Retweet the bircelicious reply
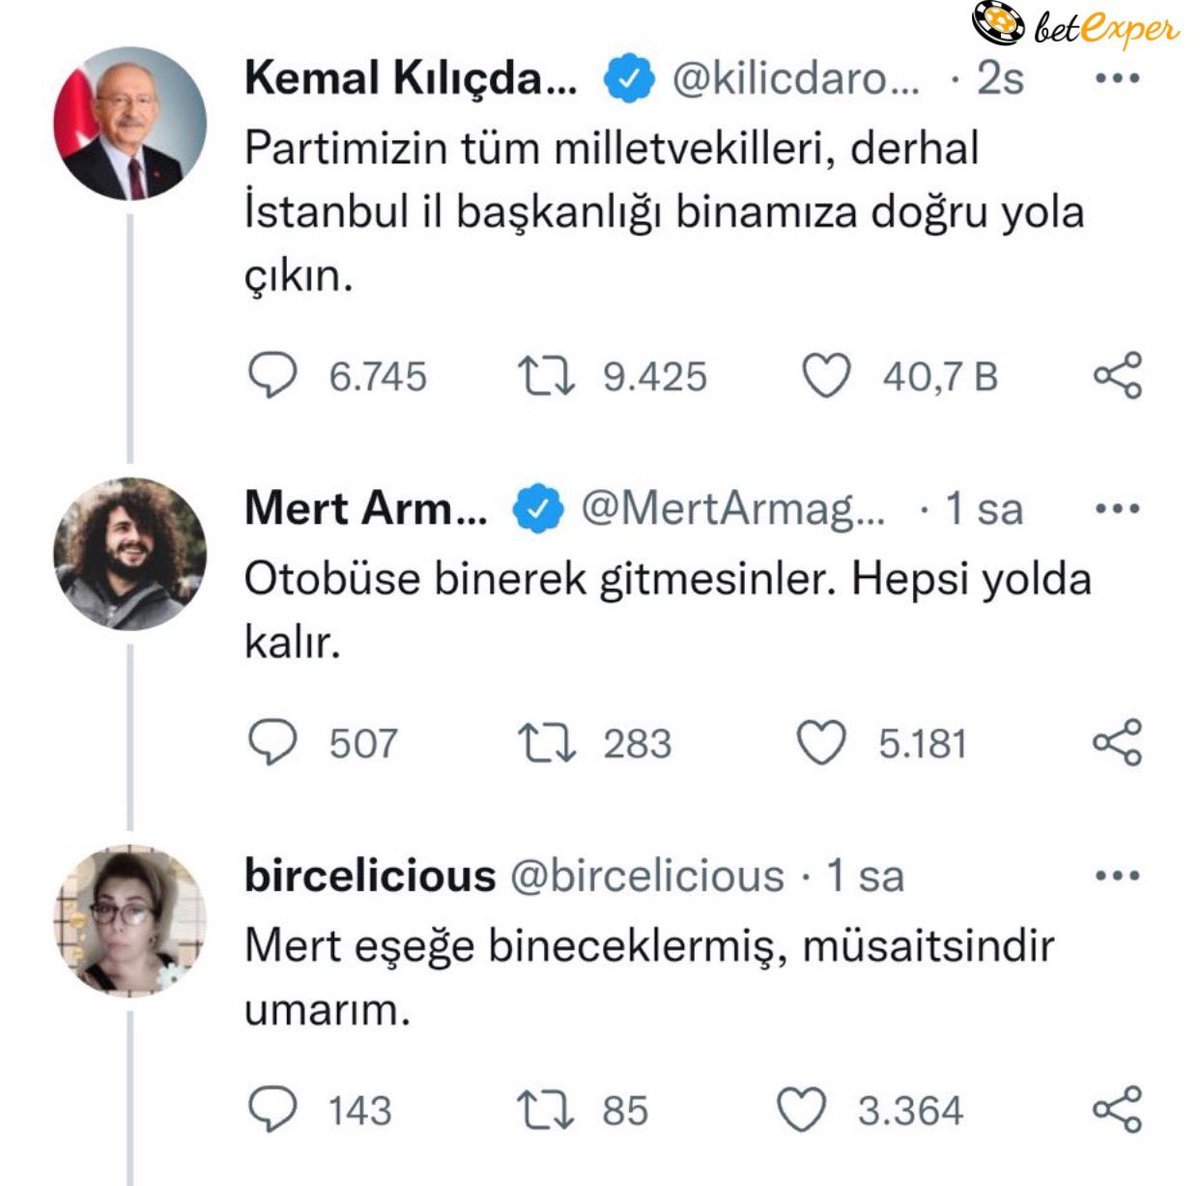This screenshot has width=1200, height=1186. 545,1110
